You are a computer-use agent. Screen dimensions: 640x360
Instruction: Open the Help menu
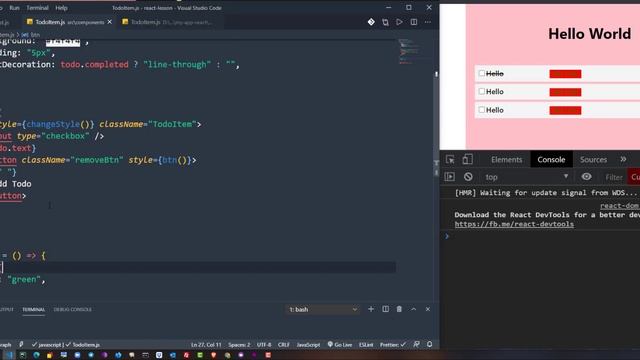(61, 8)
